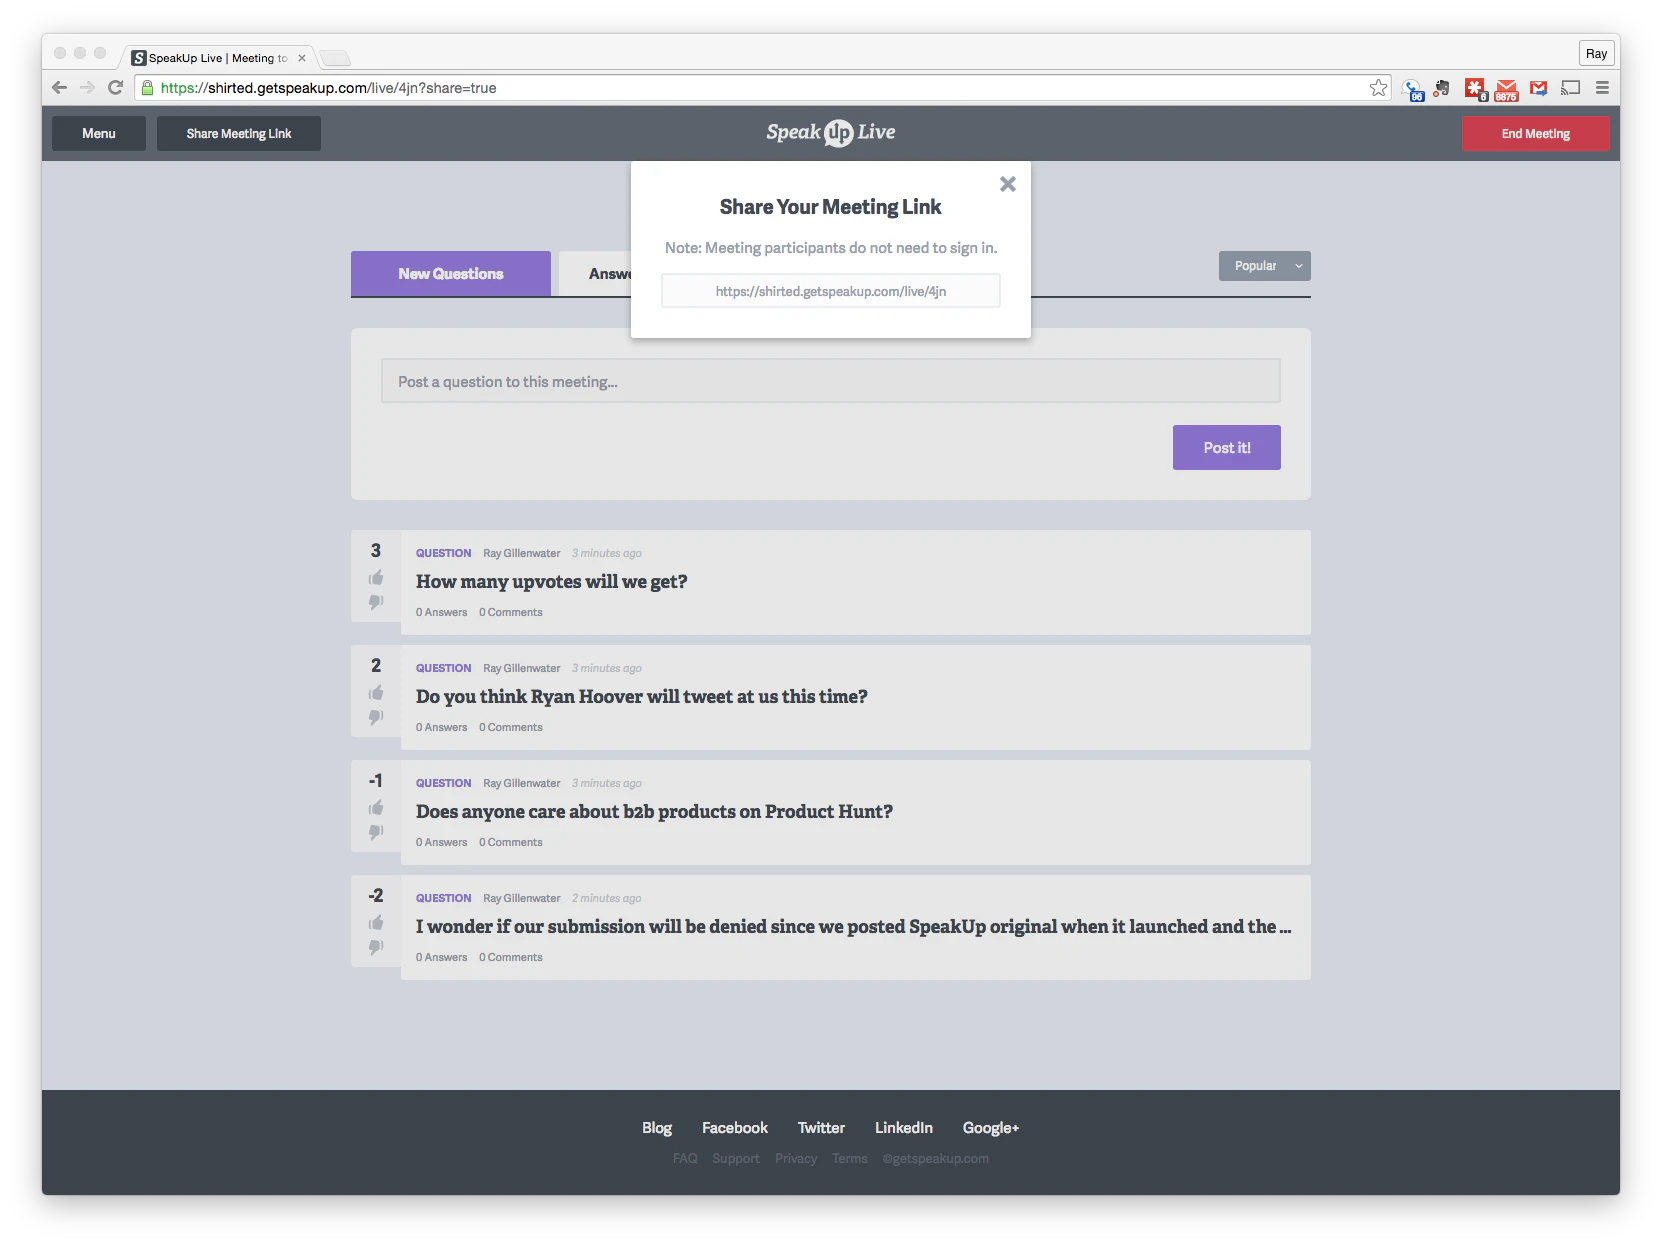Go forward in browser history
Image resolution: width=1662 pixels, height=1245 pixels.
tap(87, 88)
